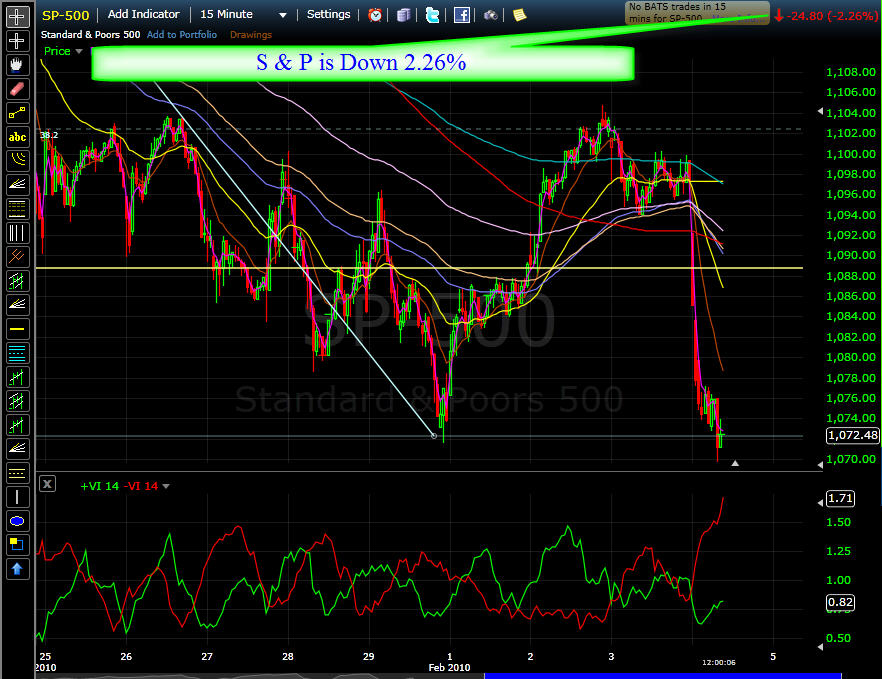Click the current price label 1,072.48
Image resolution: width=882 pixels, height=679 pixels.
pos(852,435)
